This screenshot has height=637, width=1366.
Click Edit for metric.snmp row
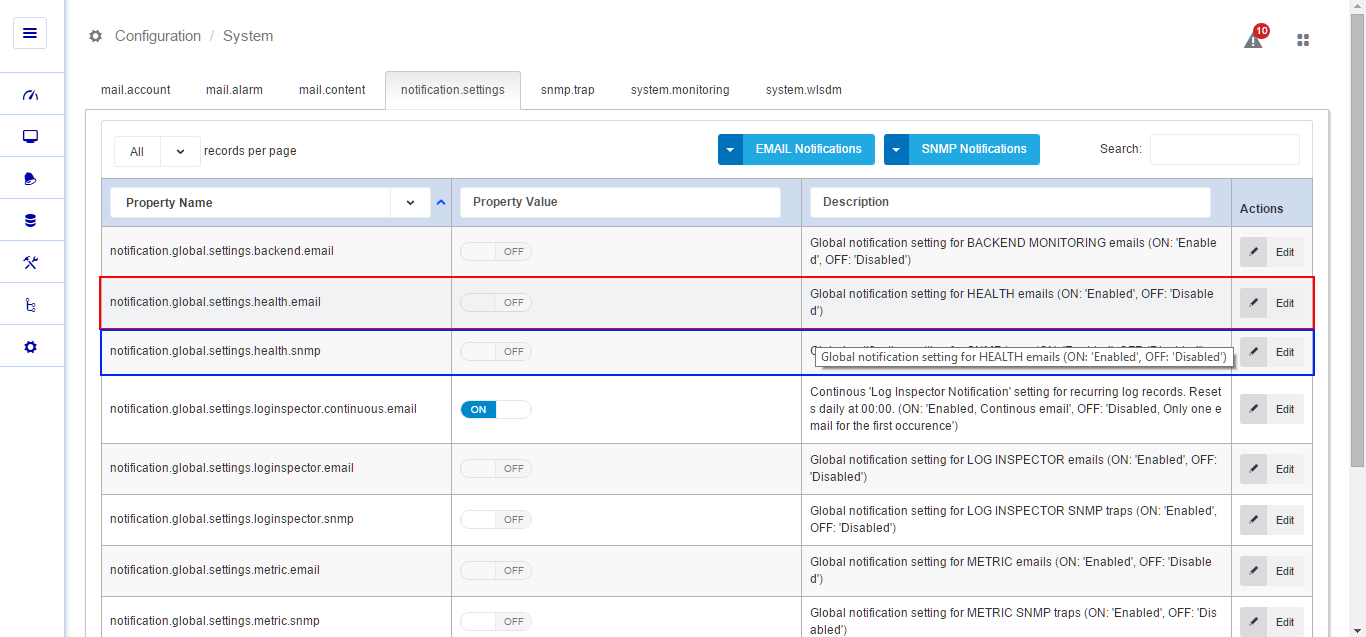pyautogui.click(x=1272, y=622)
